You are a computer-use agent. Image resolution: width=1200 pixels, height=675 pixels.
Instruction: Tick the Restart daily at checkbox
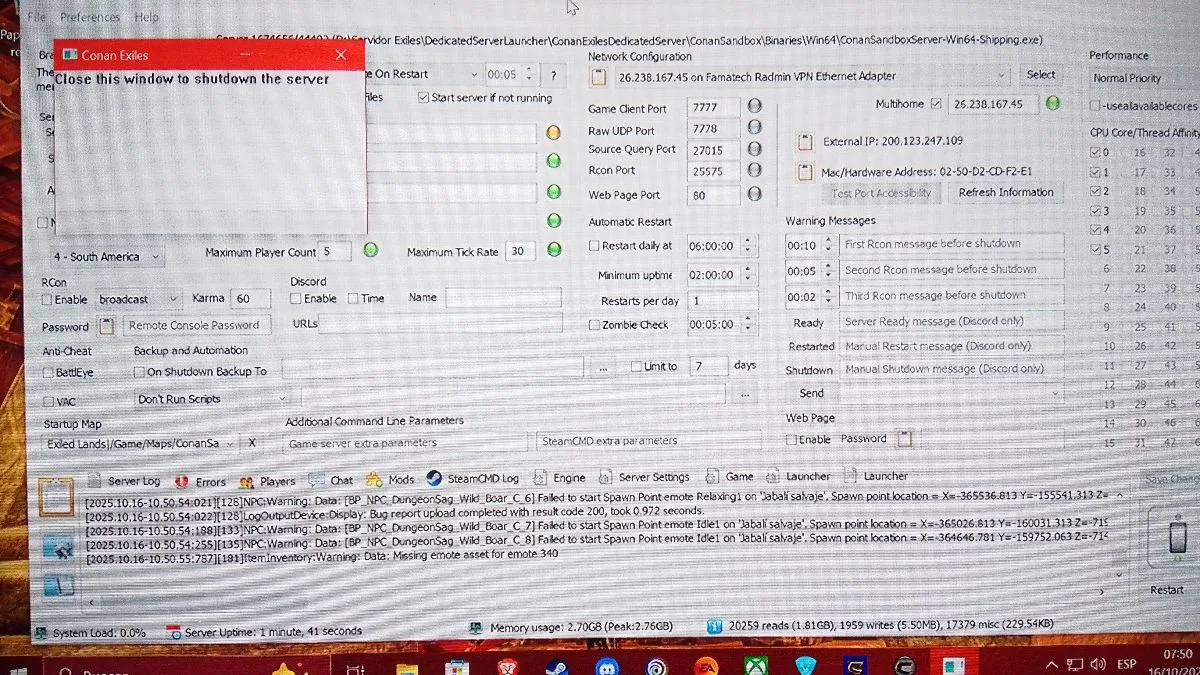pyautogui.click(x=595, y=246)
